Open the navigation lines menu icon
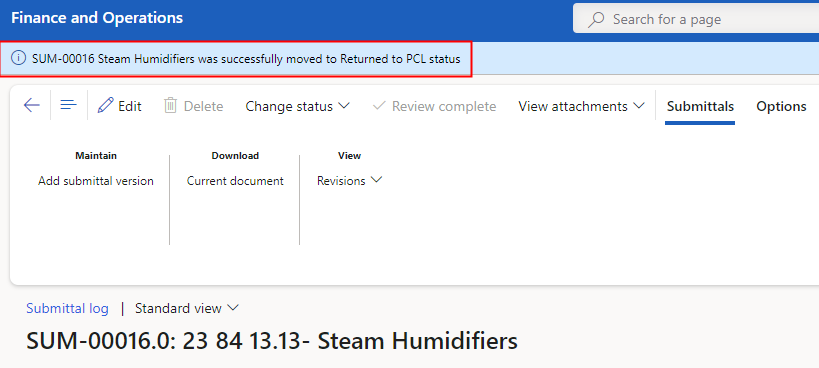The height and width of the screenshot is (368, 819). (68, 105)
